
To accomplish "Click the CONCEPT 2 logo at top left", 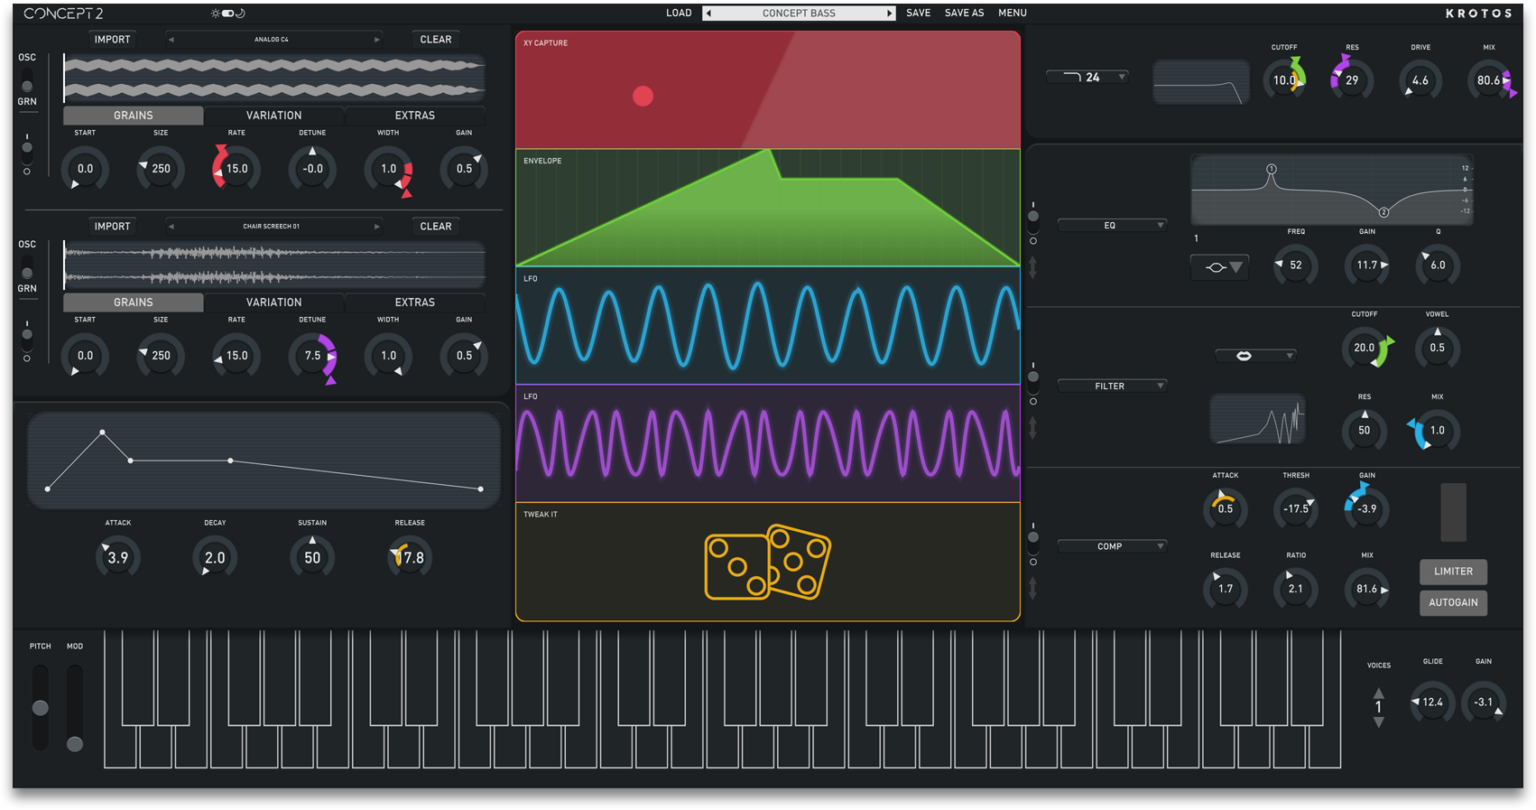I will (63, 12).
